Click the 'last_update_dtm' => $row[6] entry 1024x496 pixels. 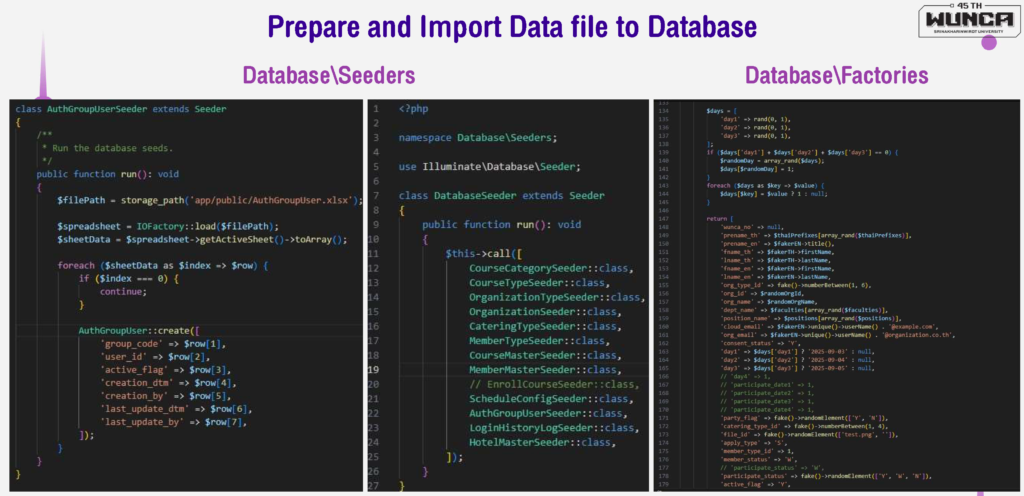176,409
